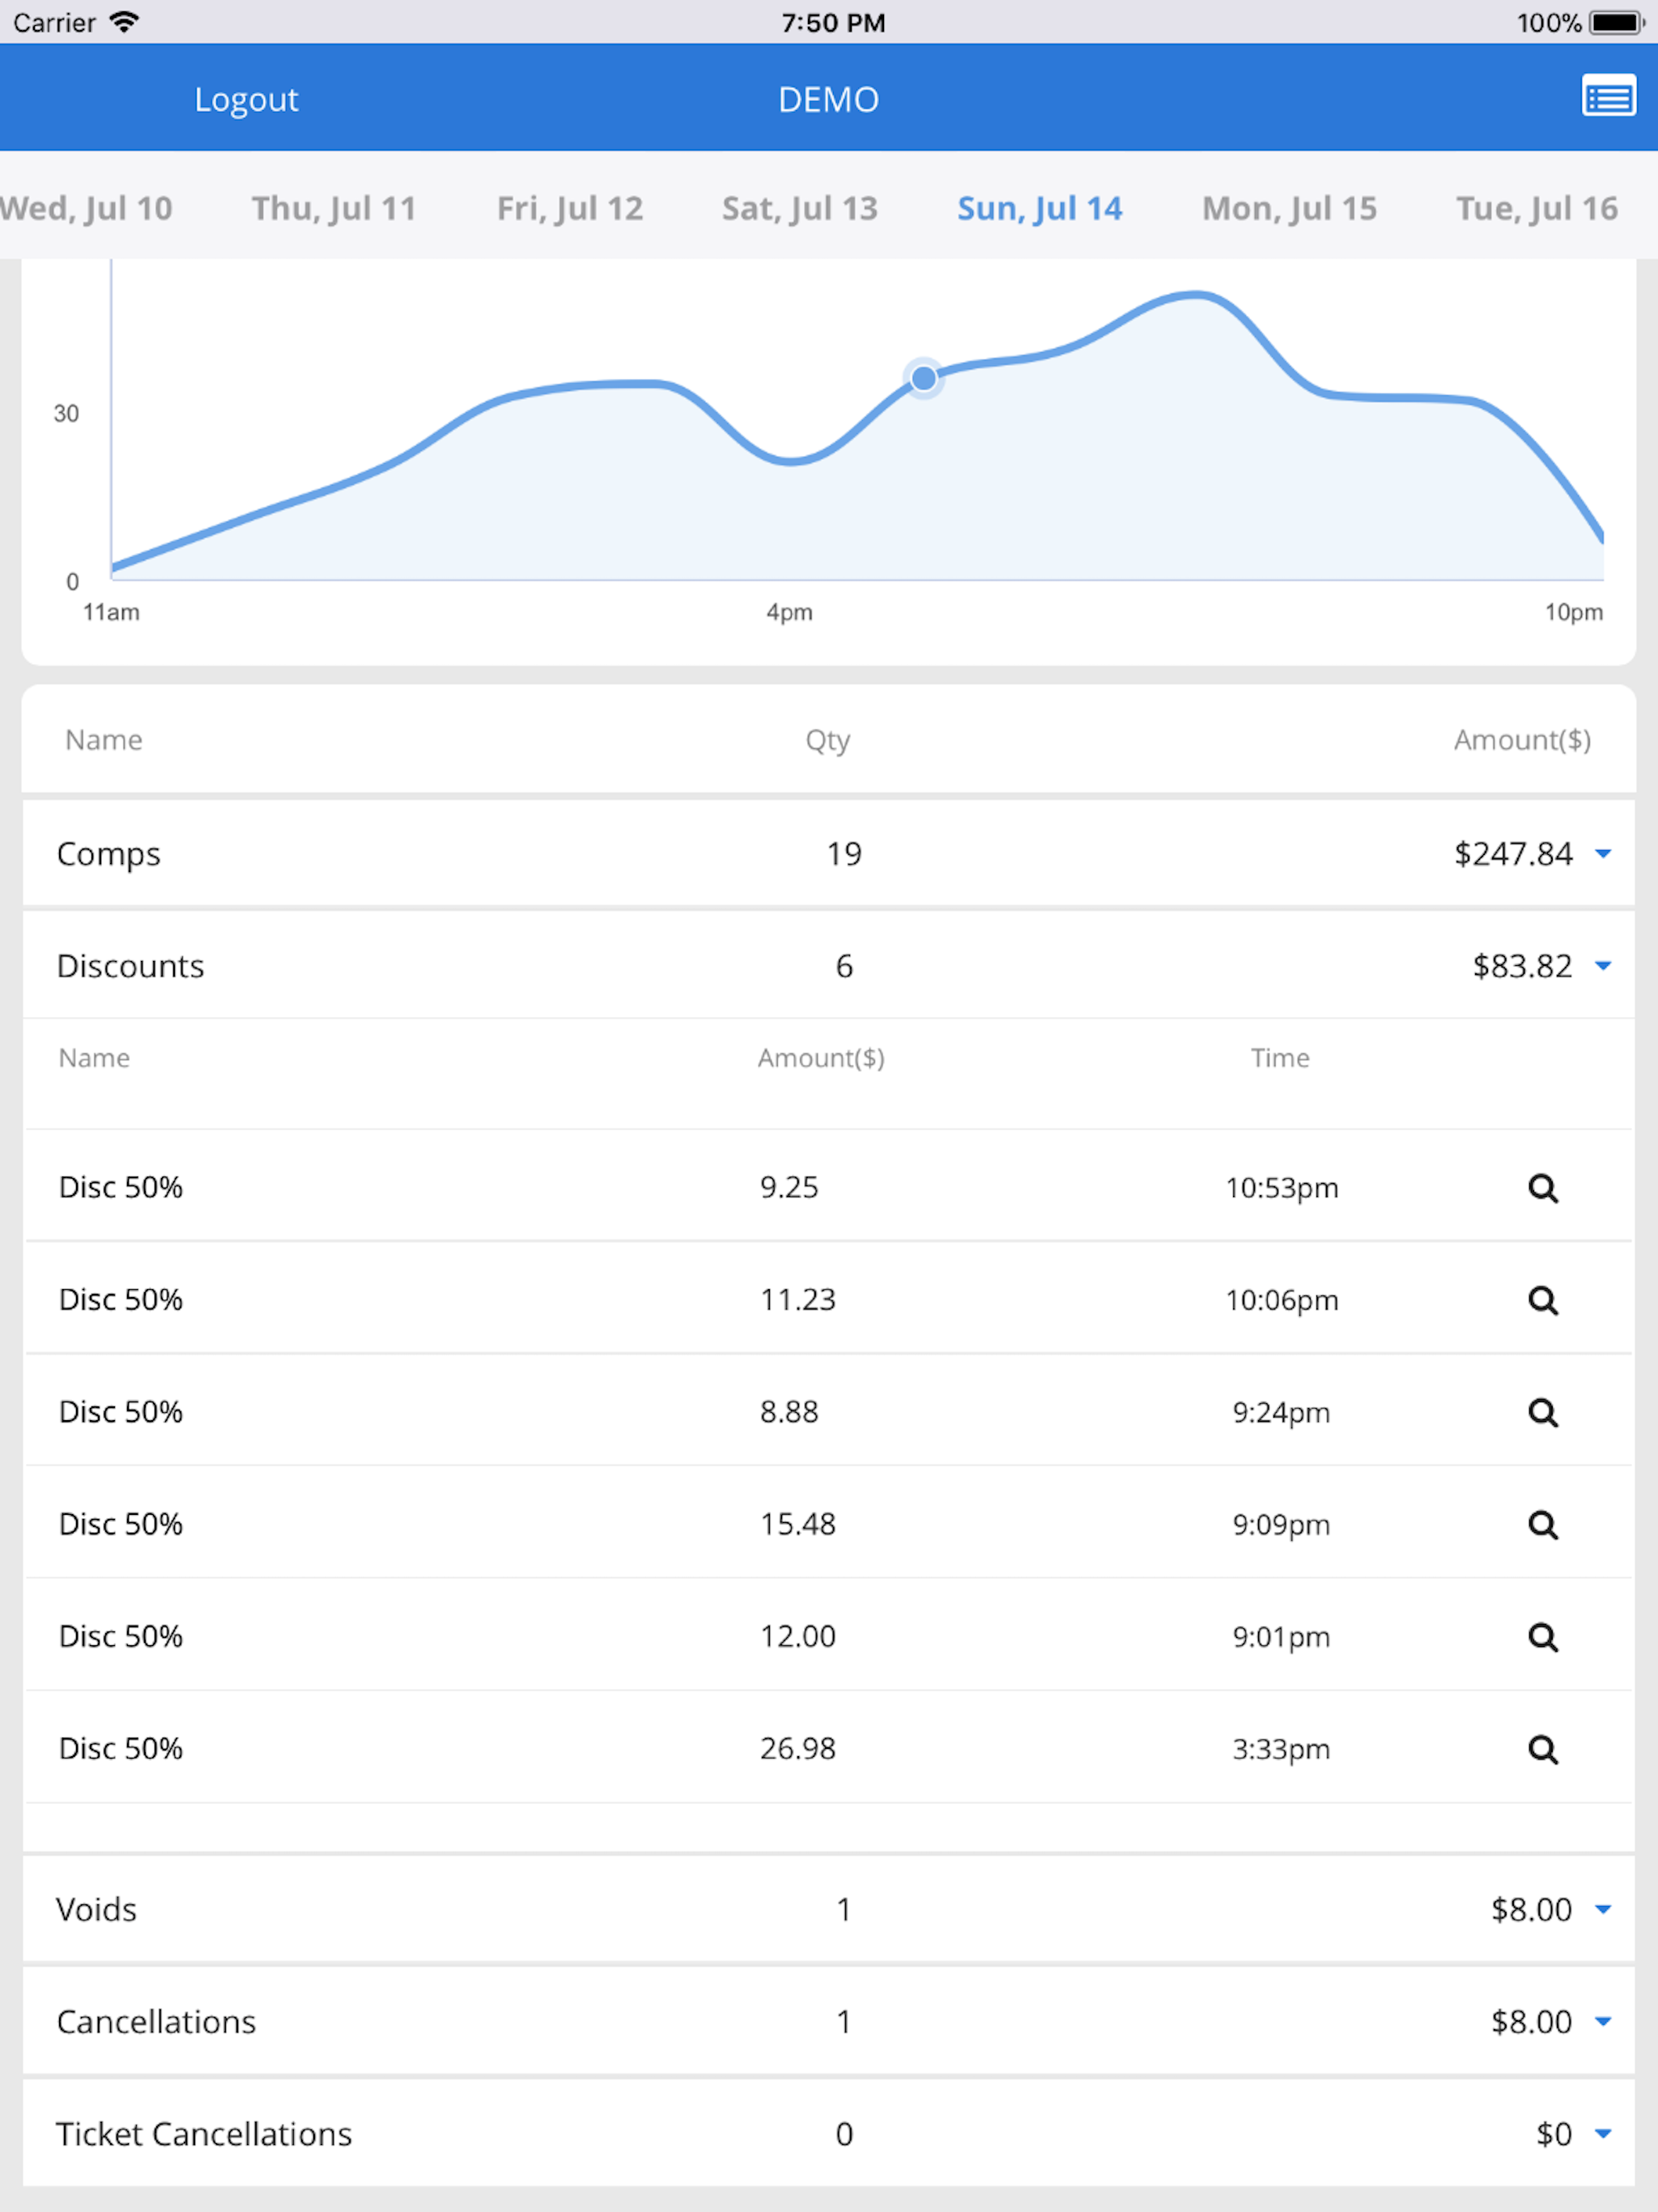The width and height of the screenshot is (1658, 2212).
Task: Collapse the Discounts section arrow
Action: tap(1603, 965)
